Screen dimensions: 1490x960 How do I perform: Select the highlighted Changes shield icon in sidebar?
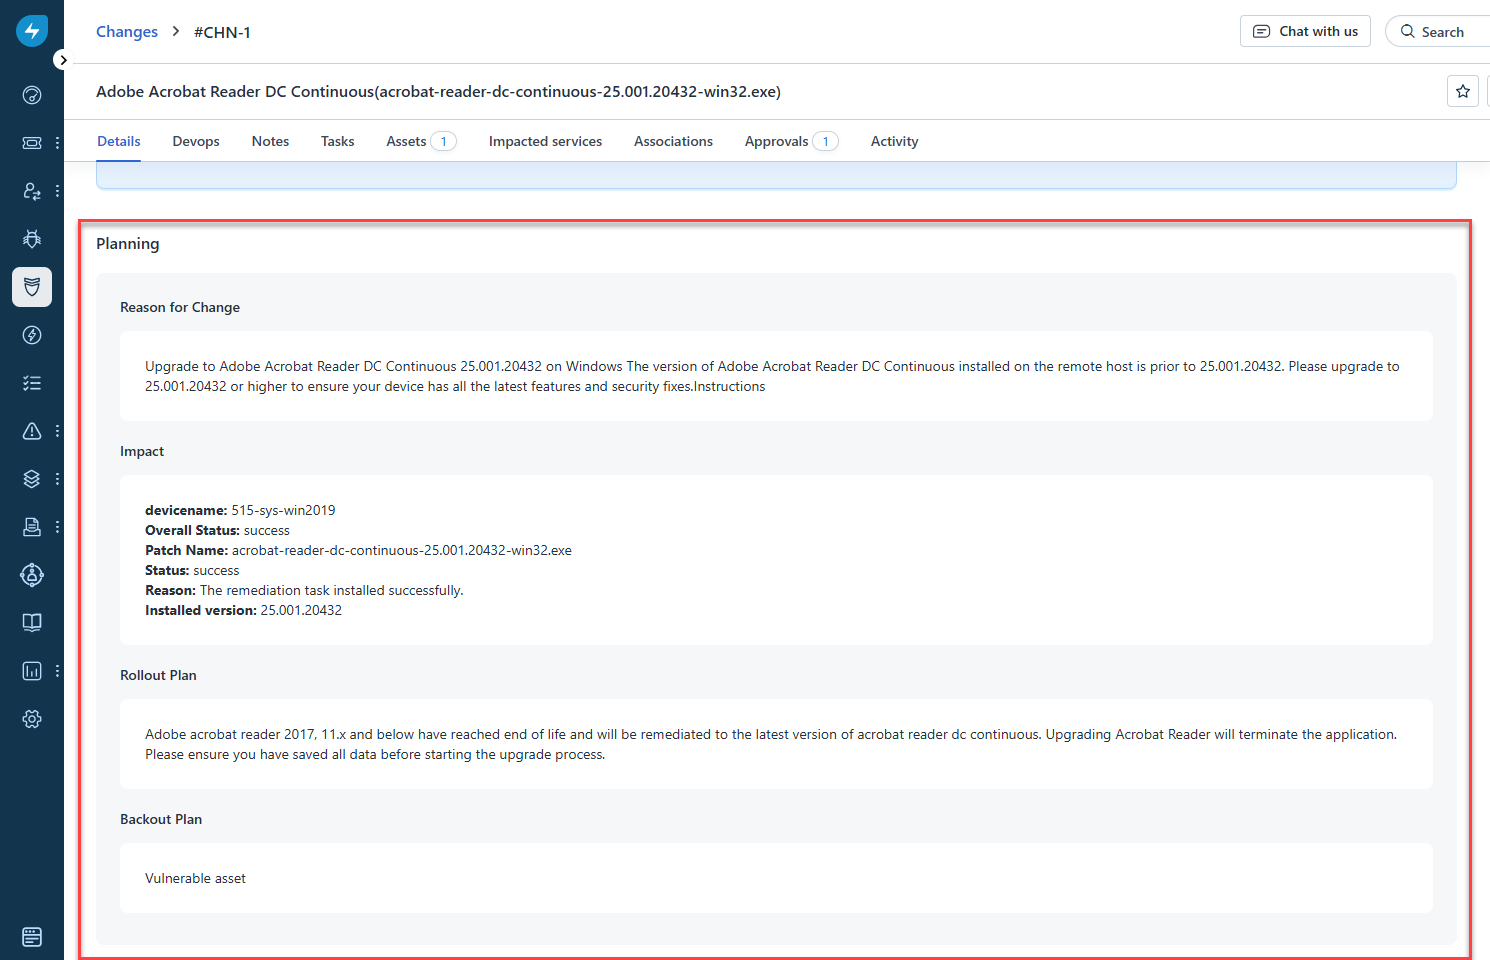[32, 287]
